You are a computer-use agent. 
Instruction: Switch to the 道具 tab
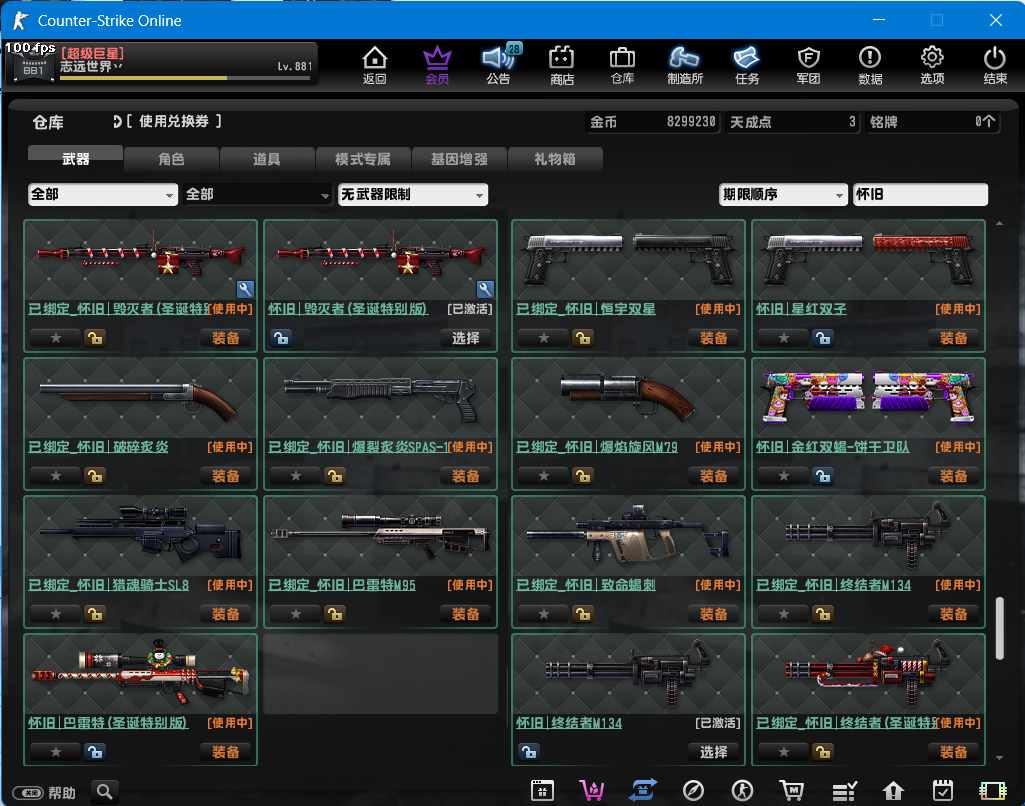267,158
